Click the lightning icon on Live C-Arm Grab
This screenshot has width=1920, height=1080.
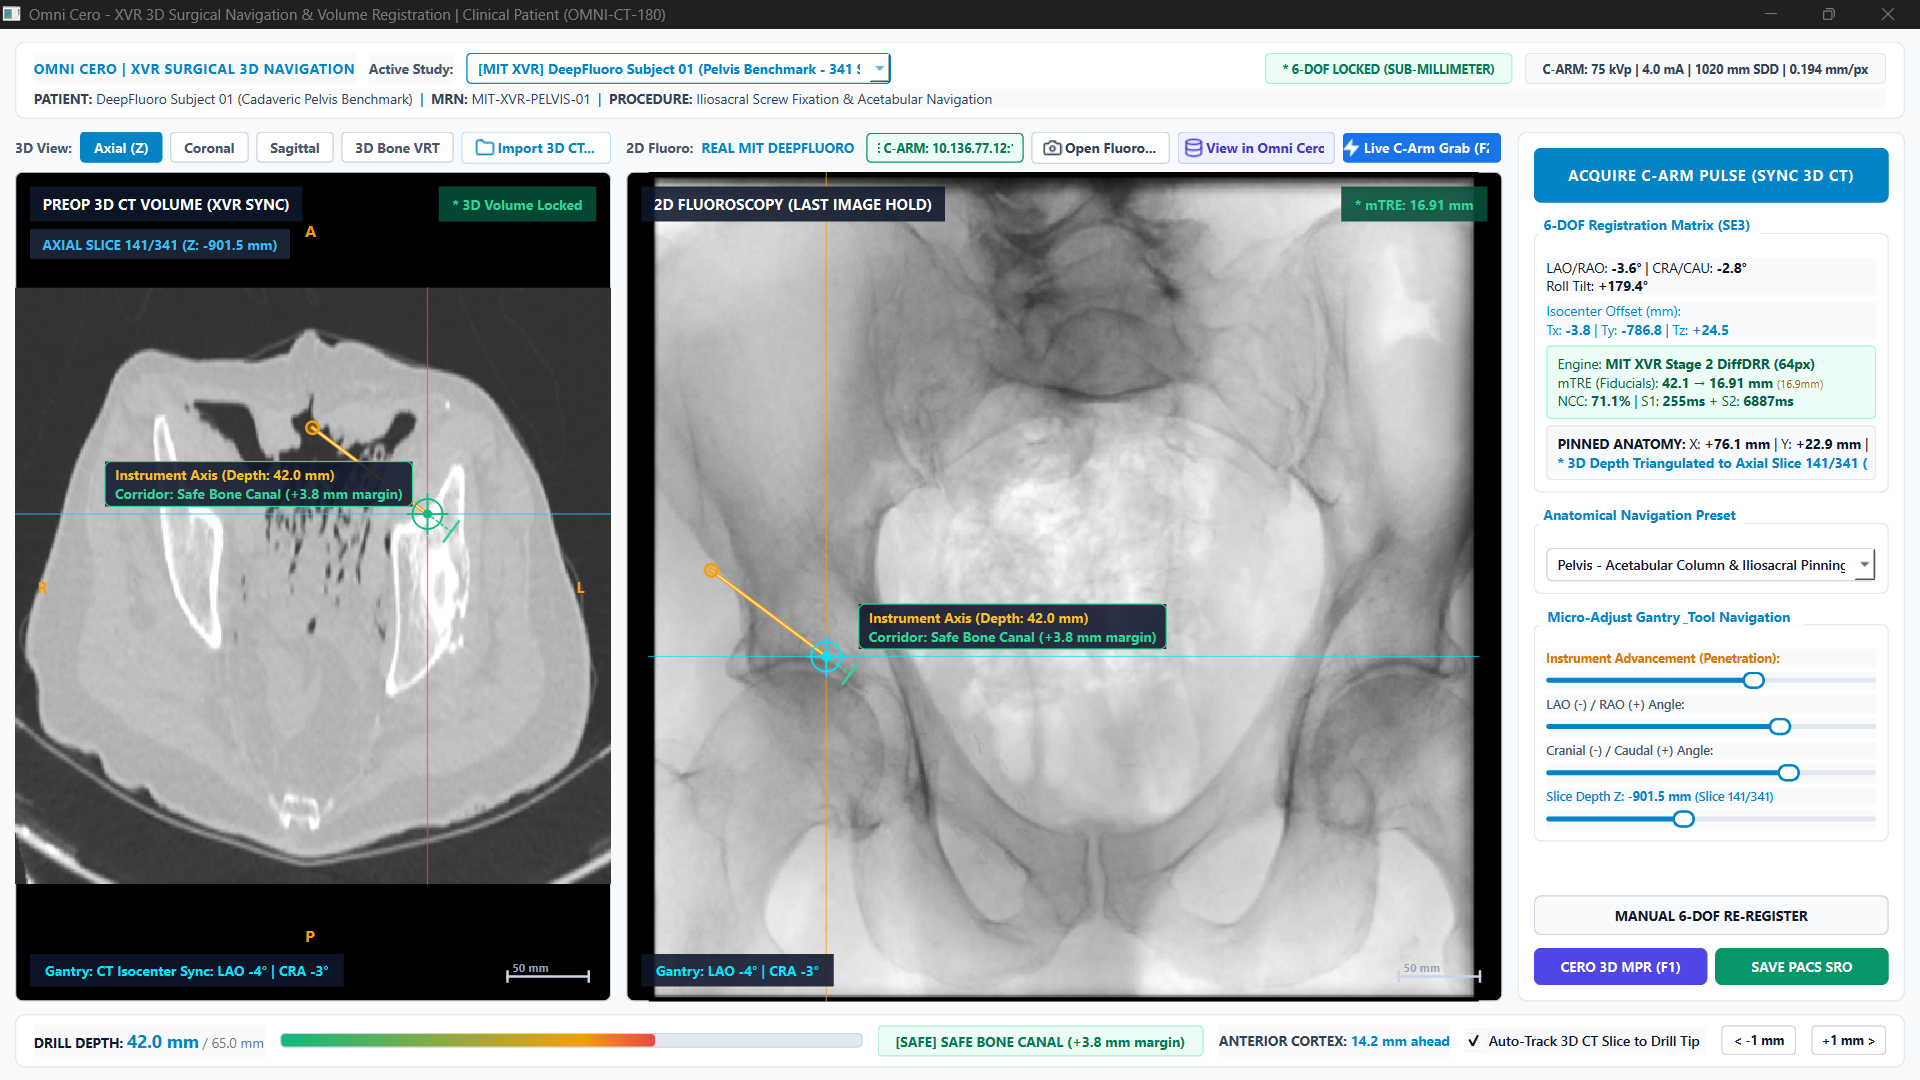pos(1352,148)
